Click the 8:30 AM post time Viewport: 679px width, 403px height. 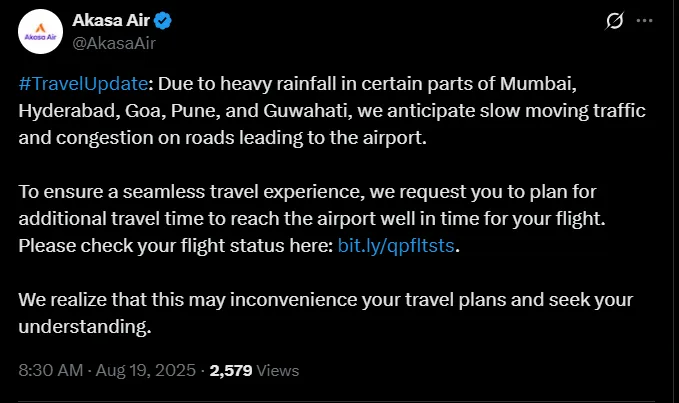point(53,371)
